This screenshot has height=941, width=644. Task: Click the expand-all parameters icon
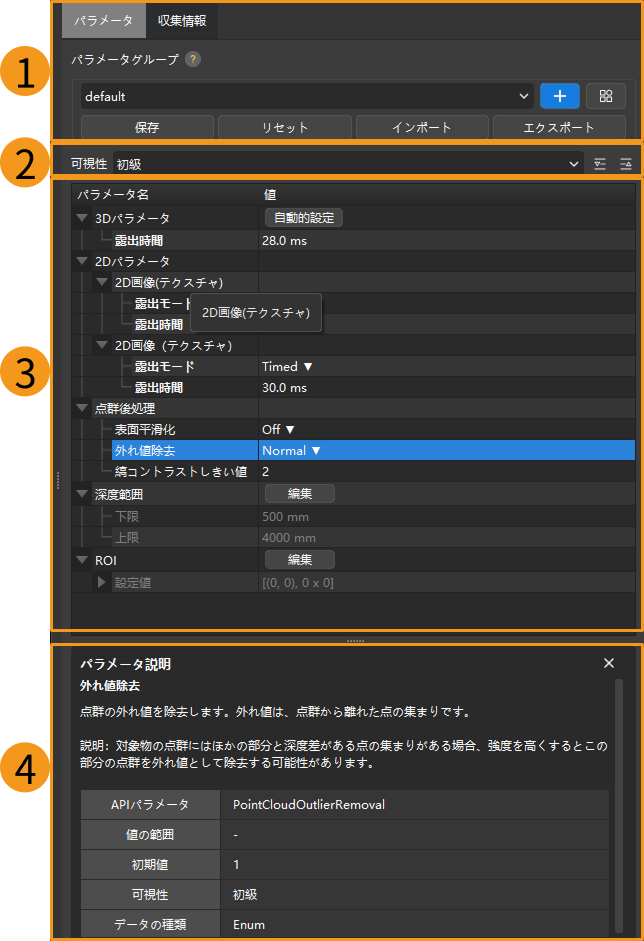[x=600, y=164]
